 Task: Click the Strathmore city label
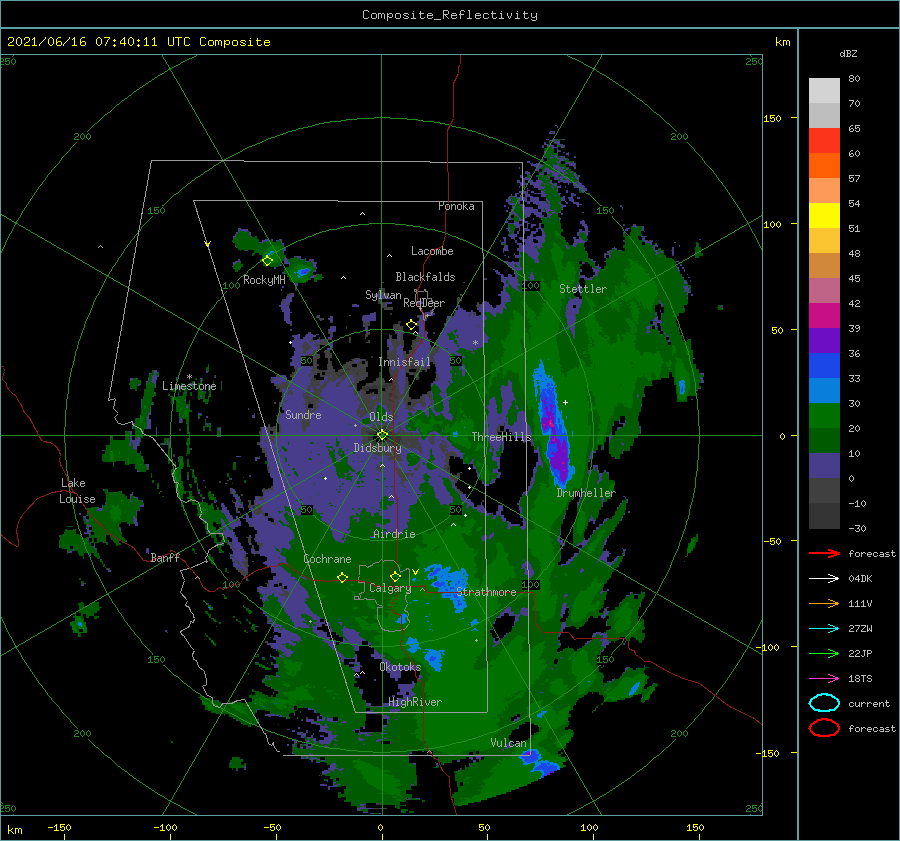pos(486,592)
